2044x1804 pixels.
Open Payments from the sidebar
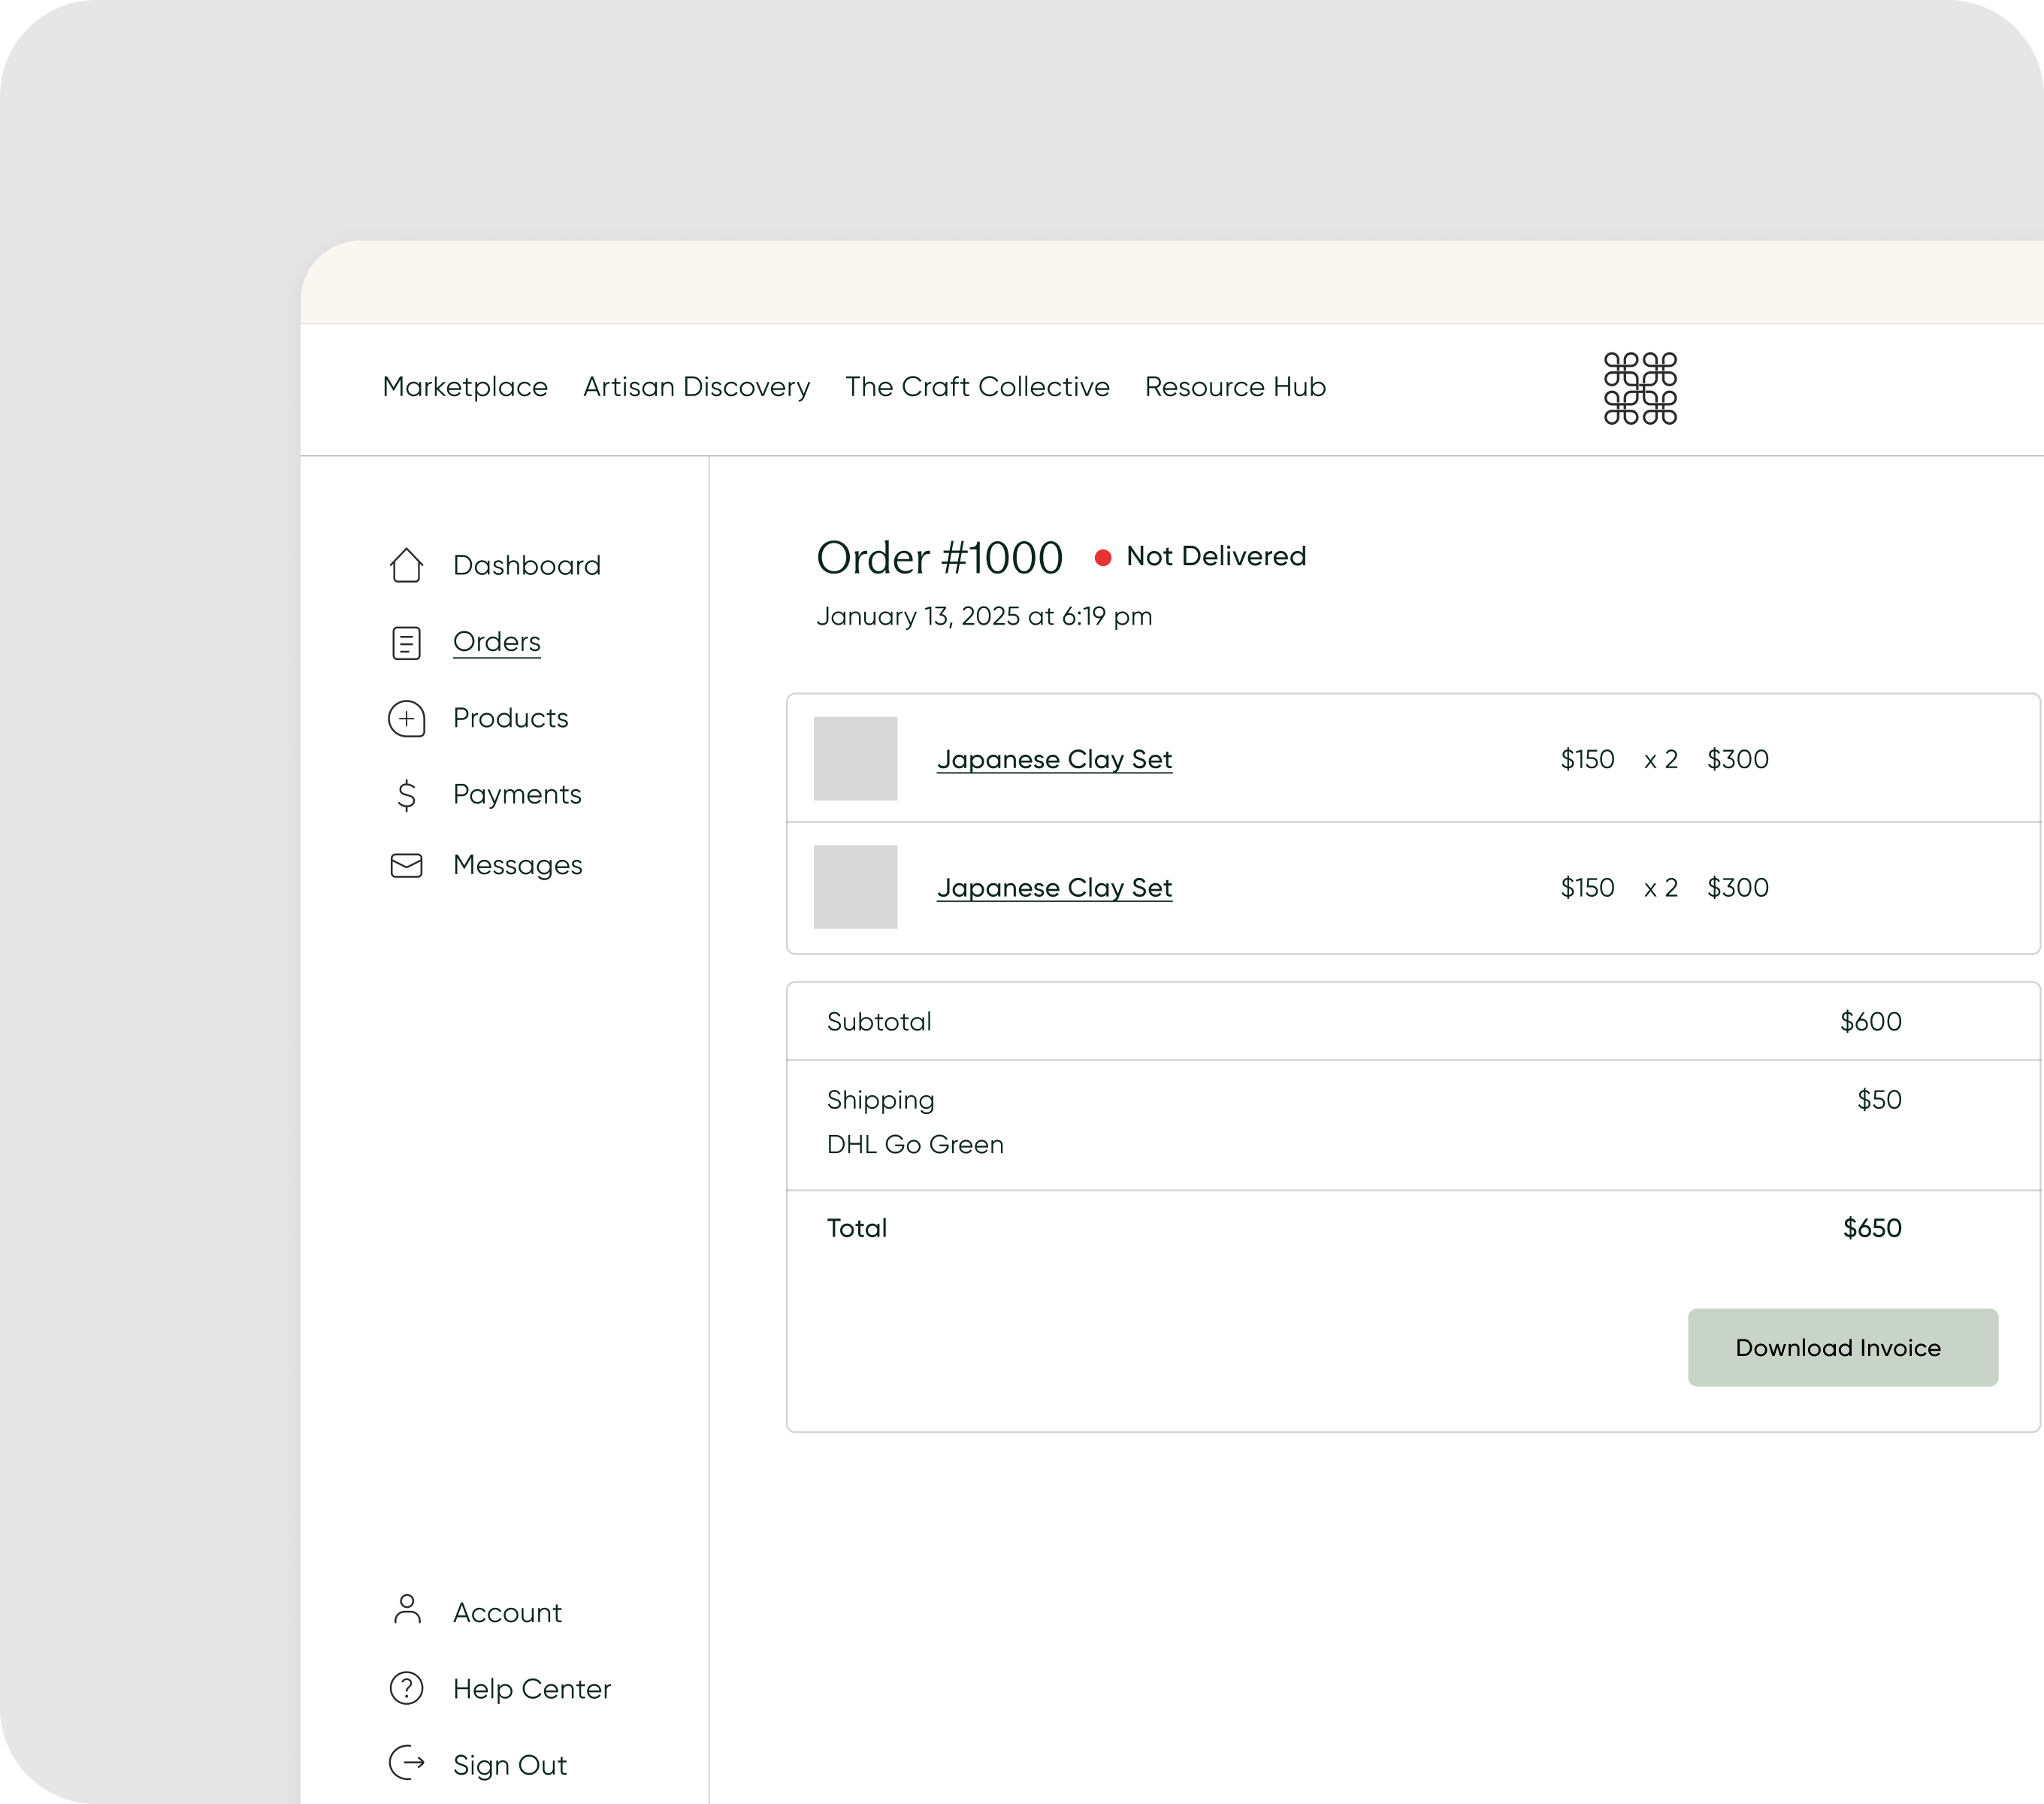517,794
